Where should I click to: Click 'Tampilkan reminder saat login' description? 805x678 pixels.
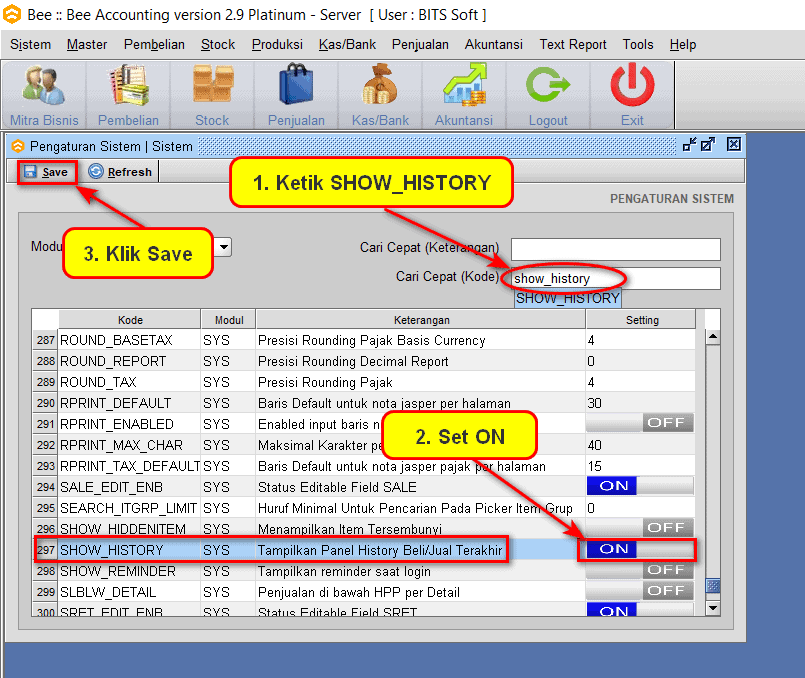pyautogui.click(x=344, y=571)
